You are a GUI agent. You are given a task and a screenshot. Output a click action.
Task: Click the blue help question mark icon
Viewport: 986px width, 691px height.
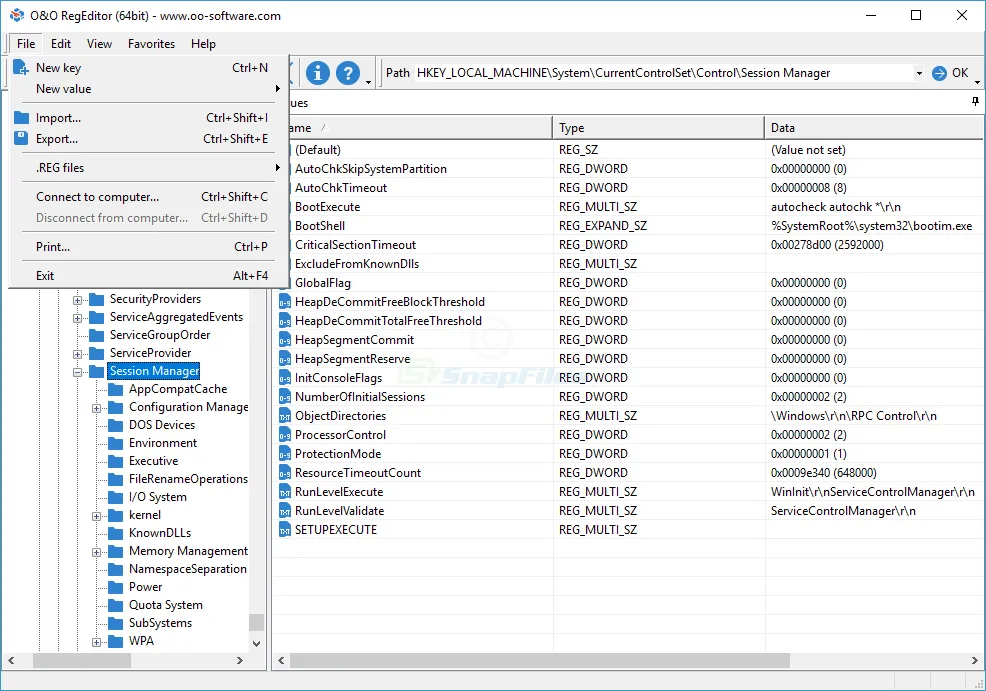coord(348,73)
